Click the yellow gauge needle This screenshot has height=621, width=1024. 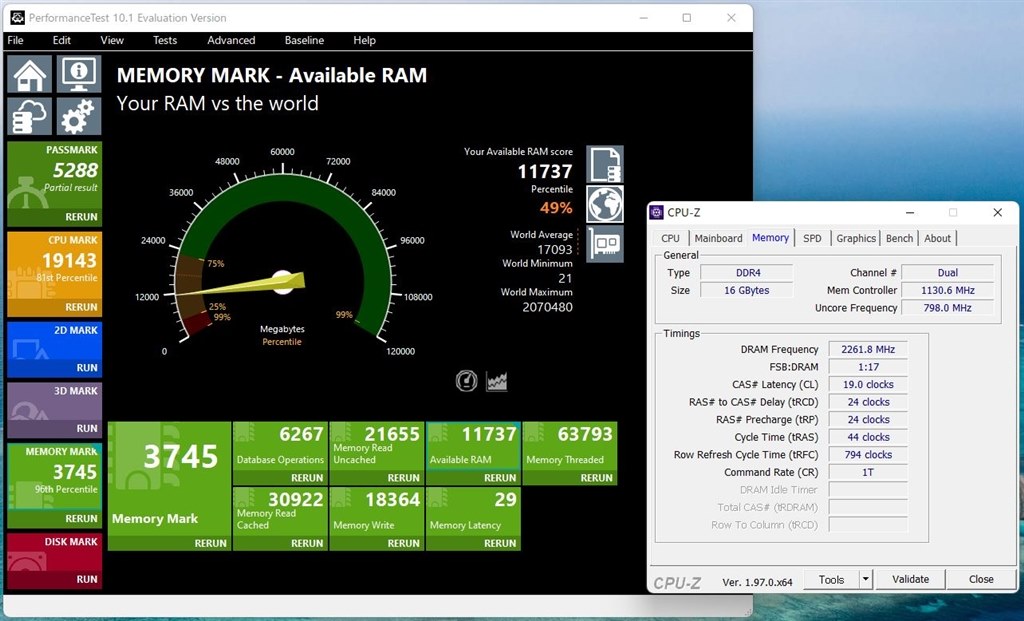240,285
